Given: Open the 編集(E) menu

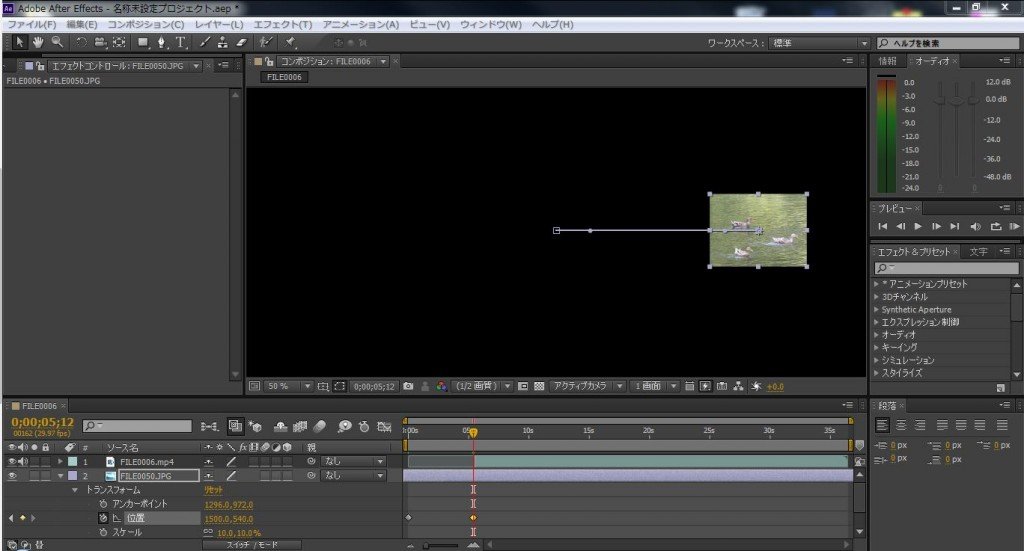Looking at the screenshot, I should 82,24.
